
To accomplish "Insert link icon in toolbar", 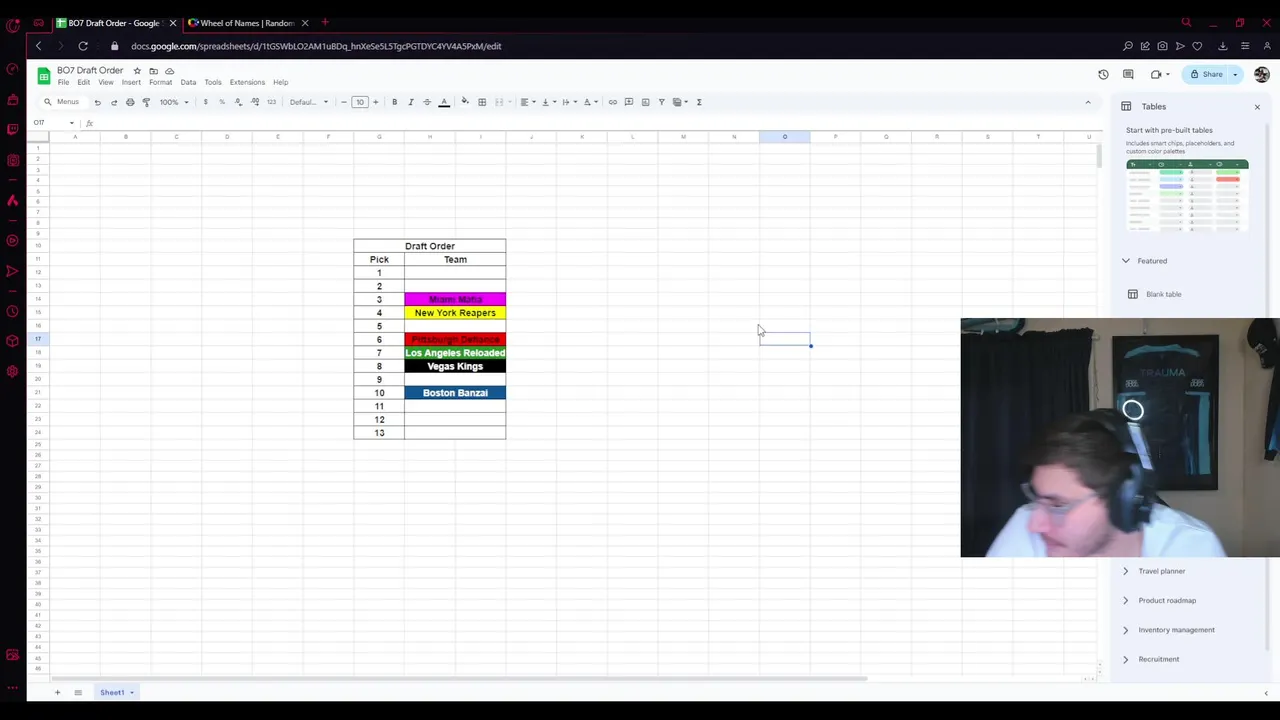I will point(613,102).
